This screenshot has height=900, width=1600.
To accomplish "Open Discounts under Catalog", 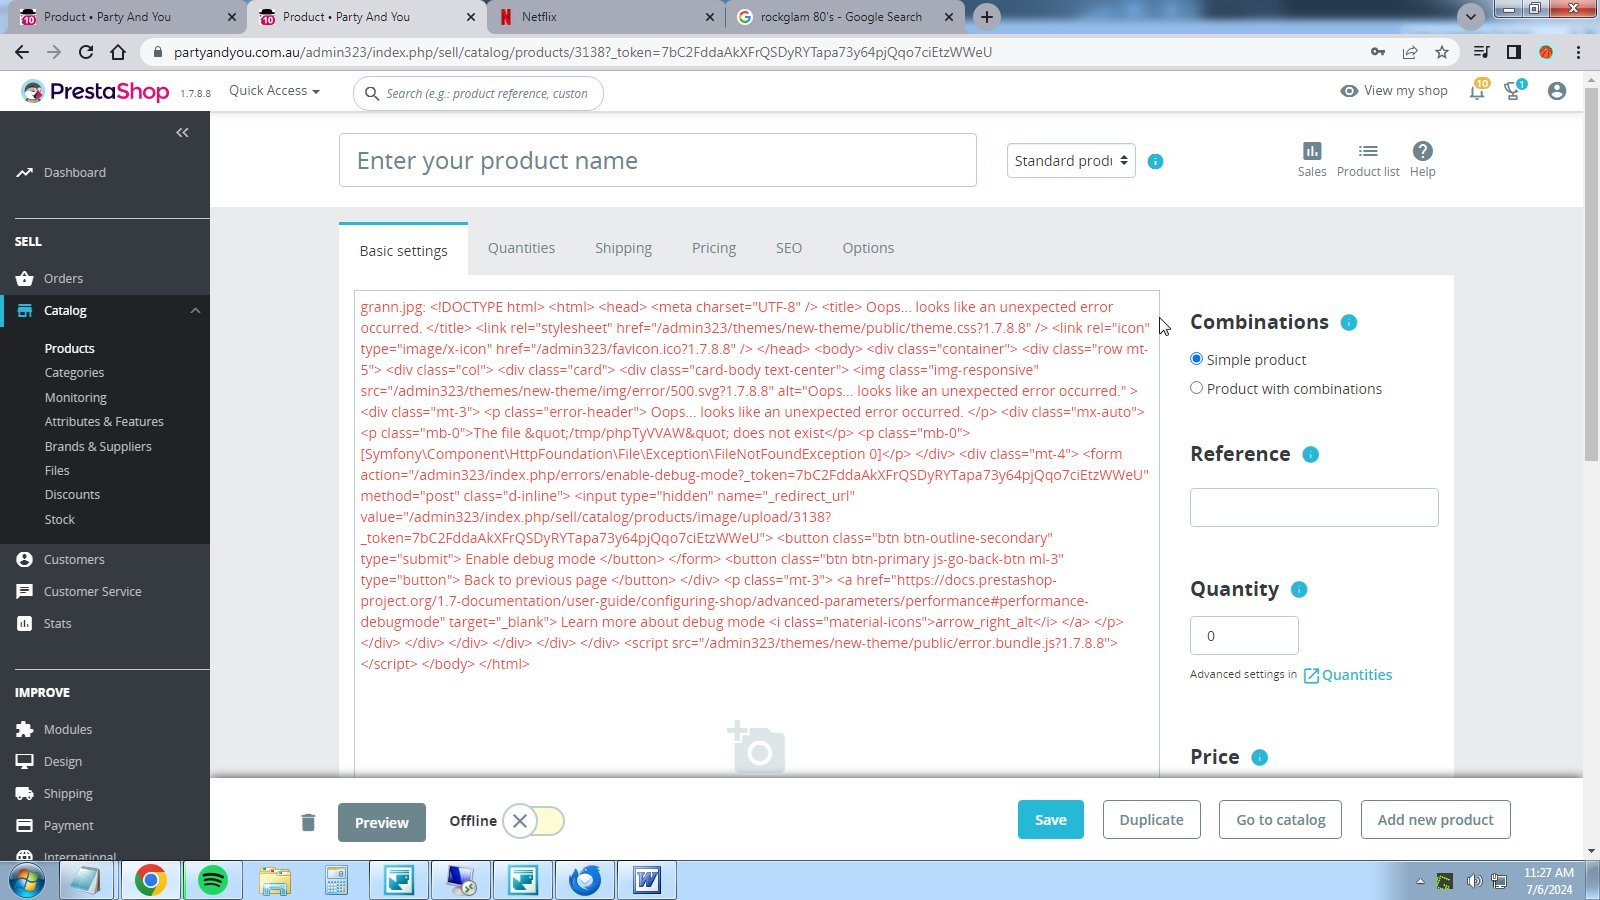I will click(x=72, y=494).
